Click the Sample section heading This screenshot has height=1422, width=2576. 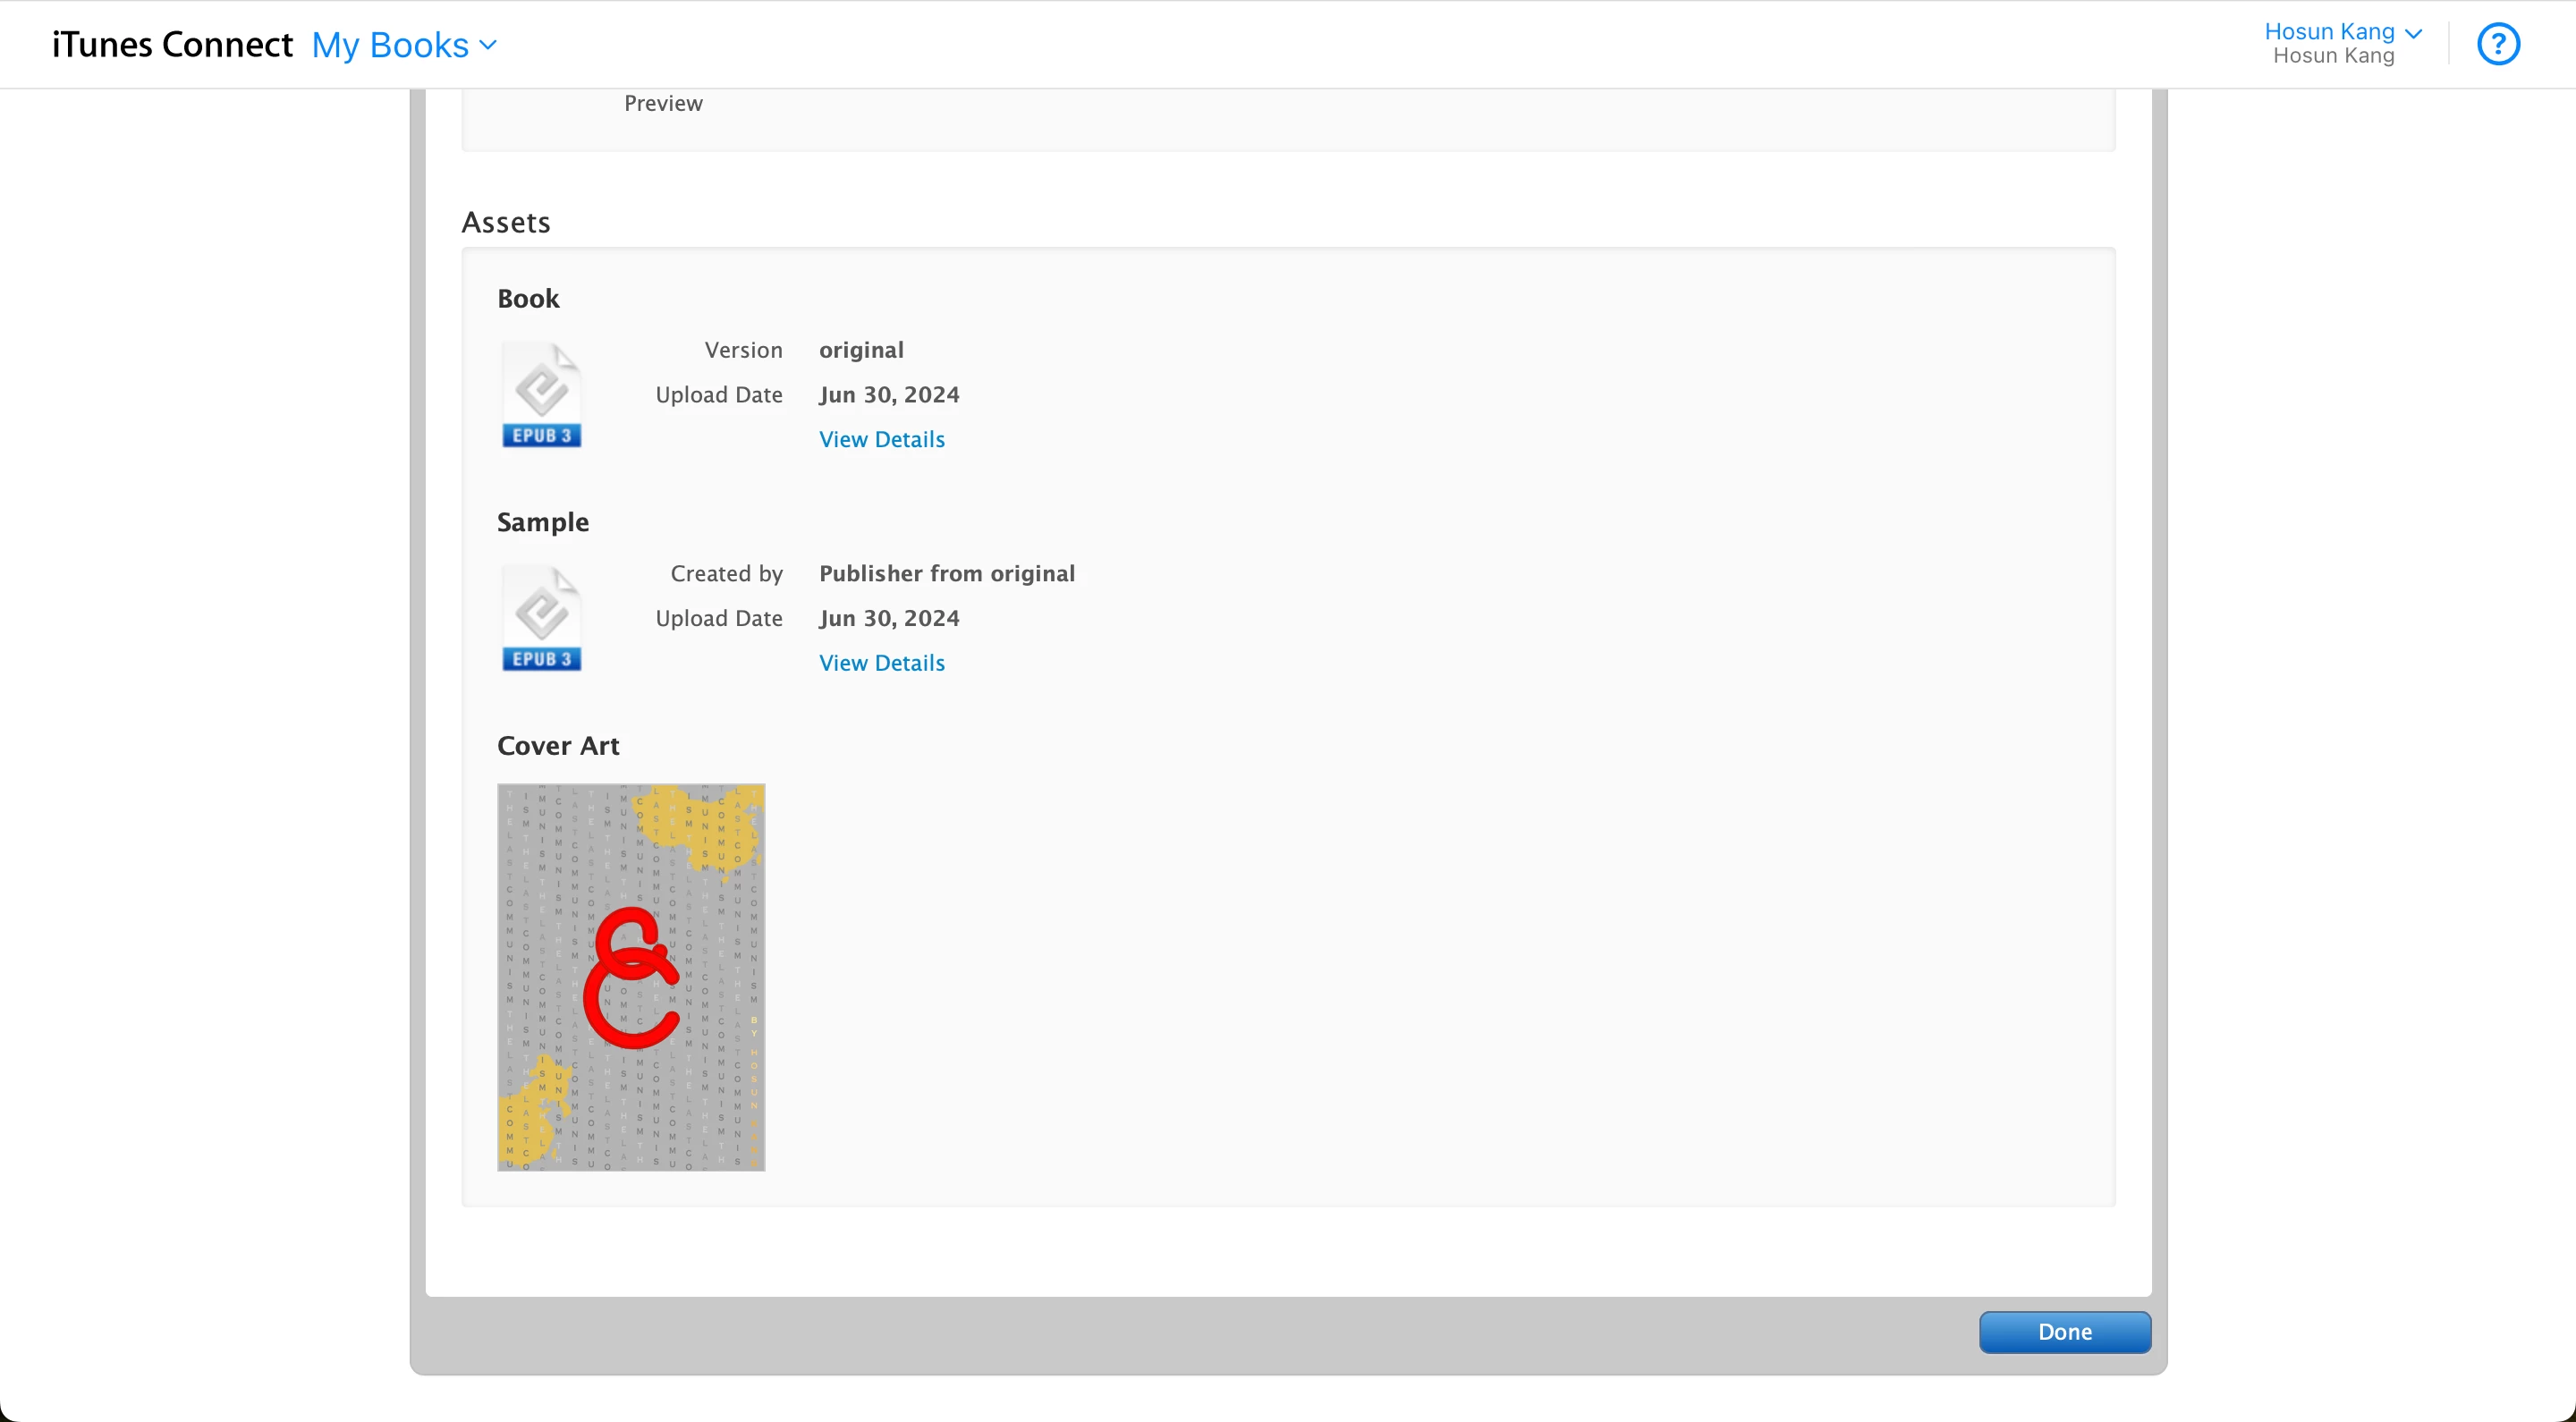(542, 522)
